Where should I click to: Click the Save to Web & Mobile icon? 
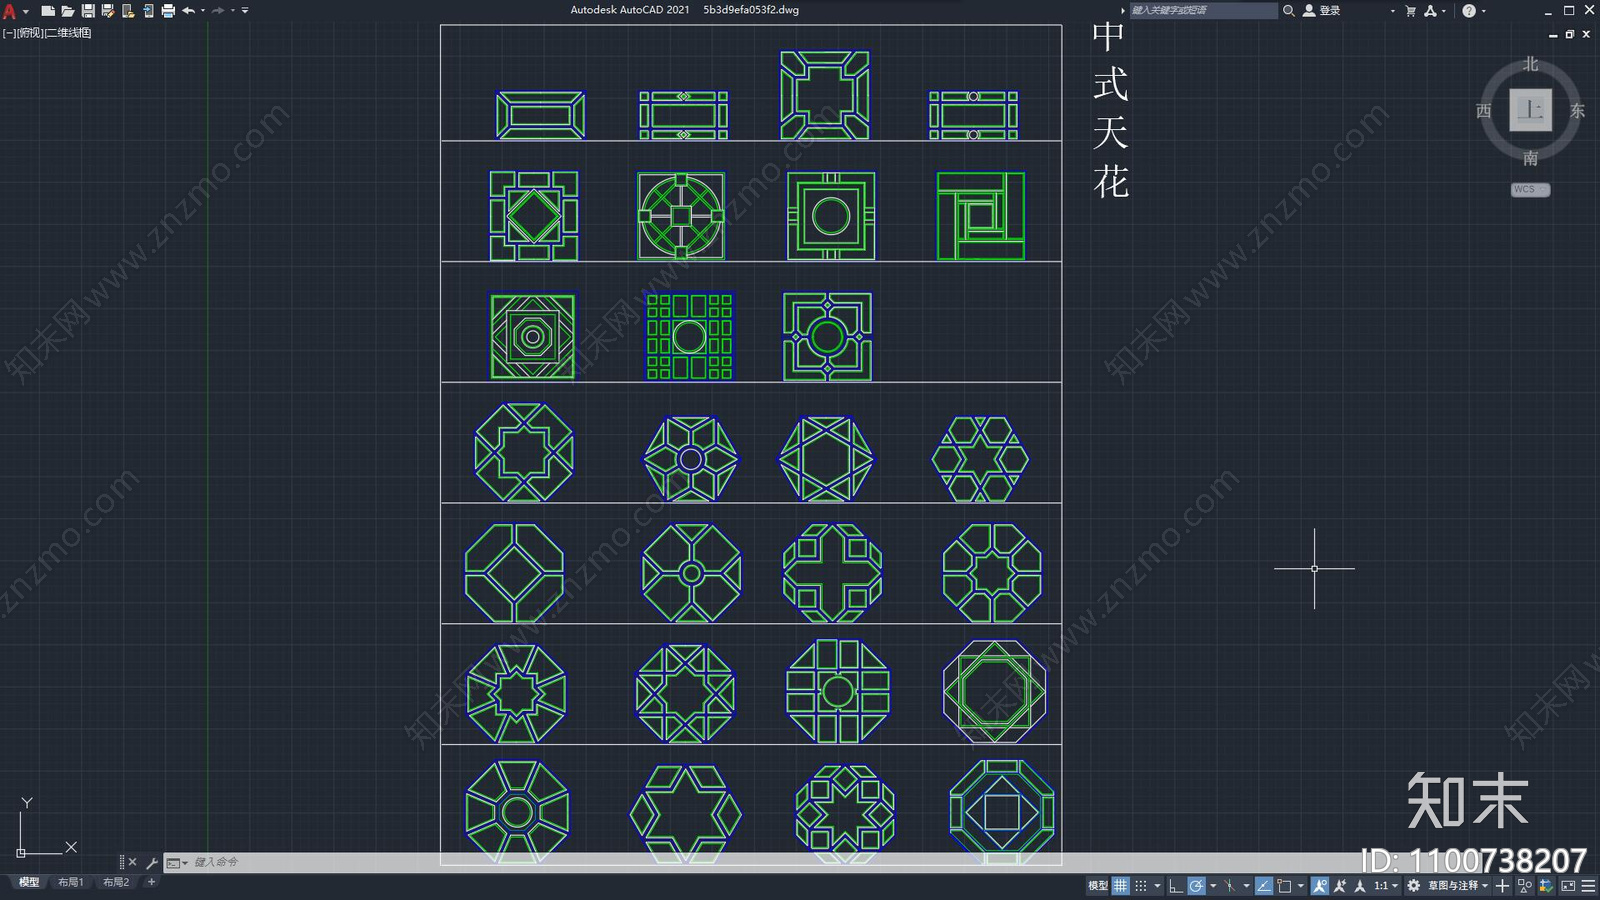pos(148,10)
